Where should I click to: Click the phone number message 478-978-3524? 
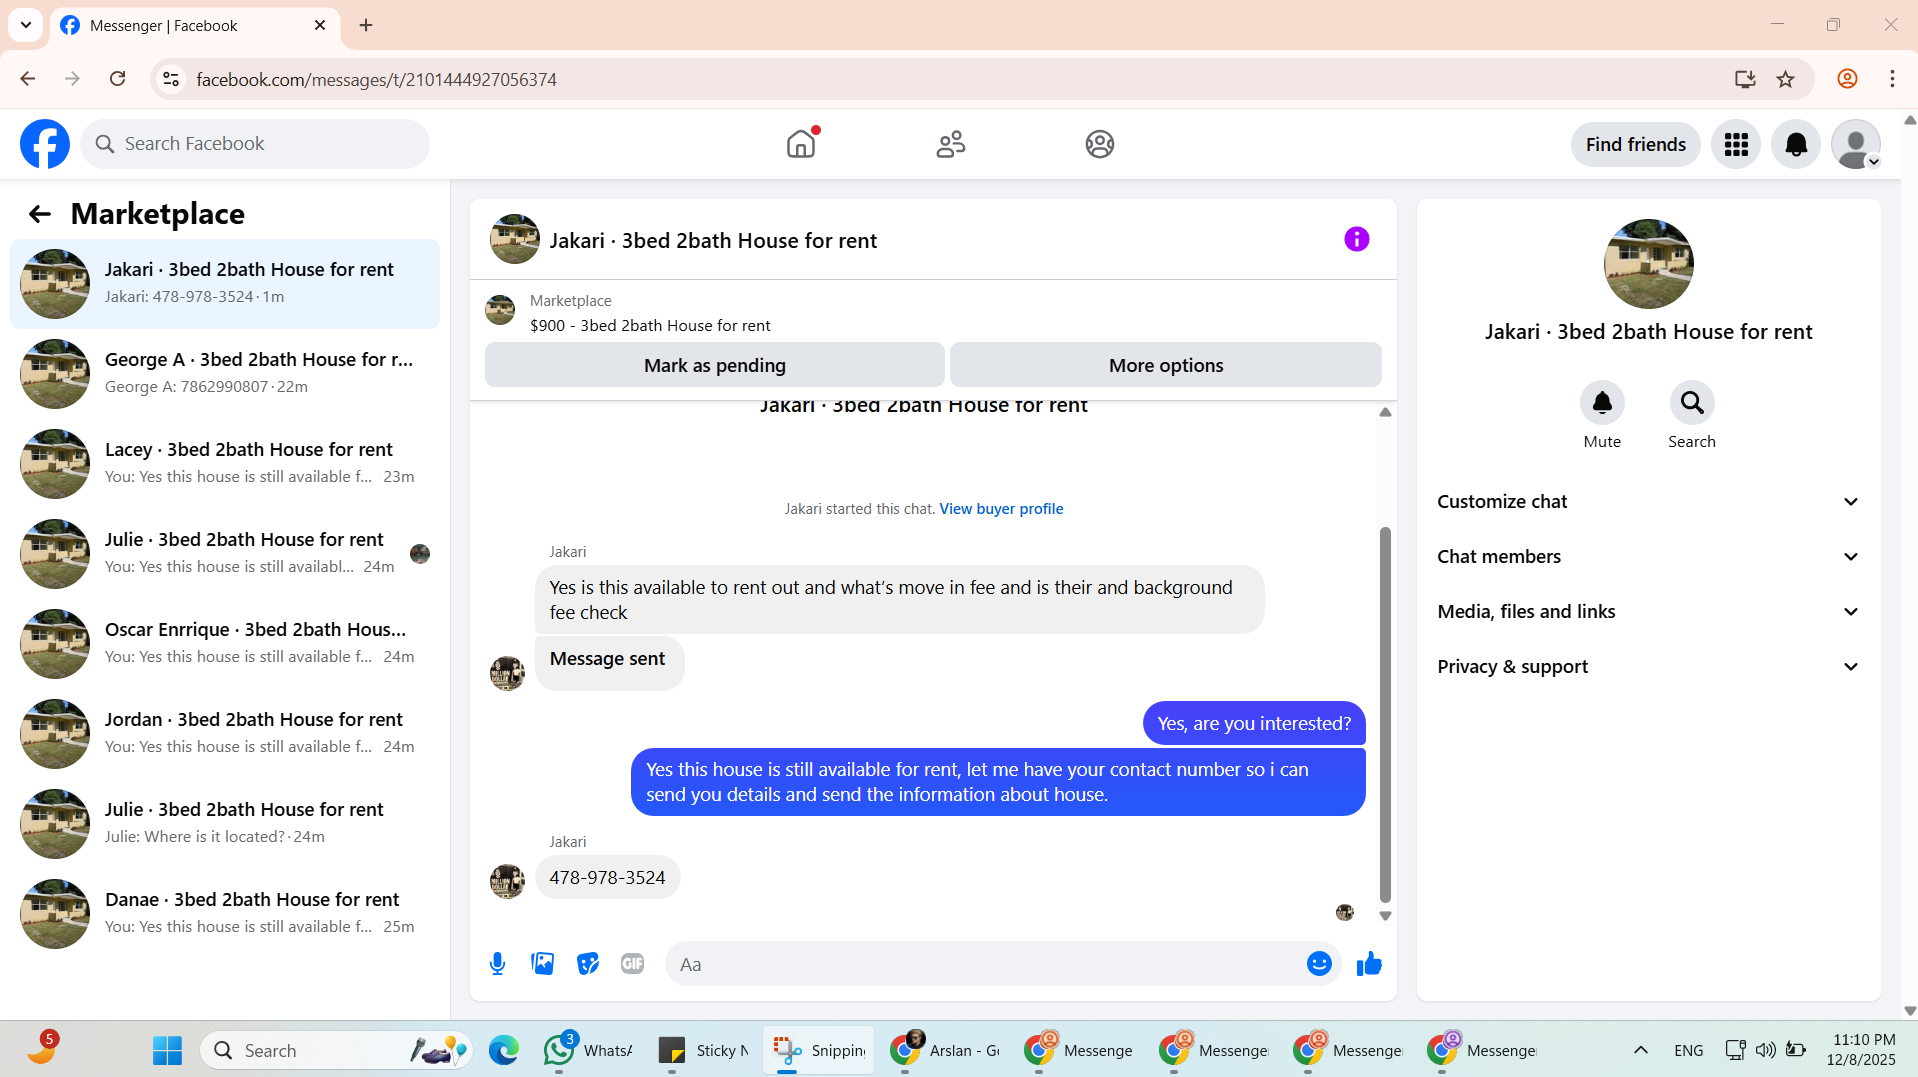(607, 878)
